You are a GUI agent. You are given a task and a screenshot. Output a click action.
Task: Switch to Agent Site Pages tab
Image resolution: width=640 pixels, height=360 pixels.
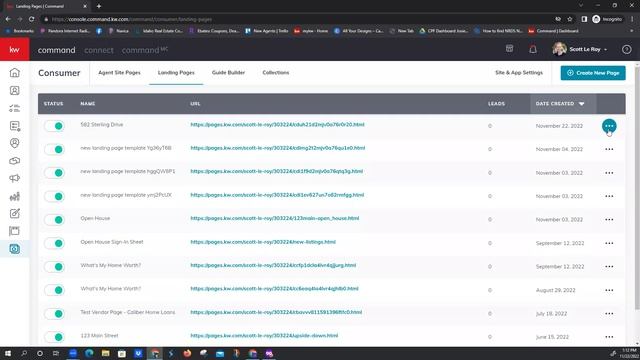[119, 73]
